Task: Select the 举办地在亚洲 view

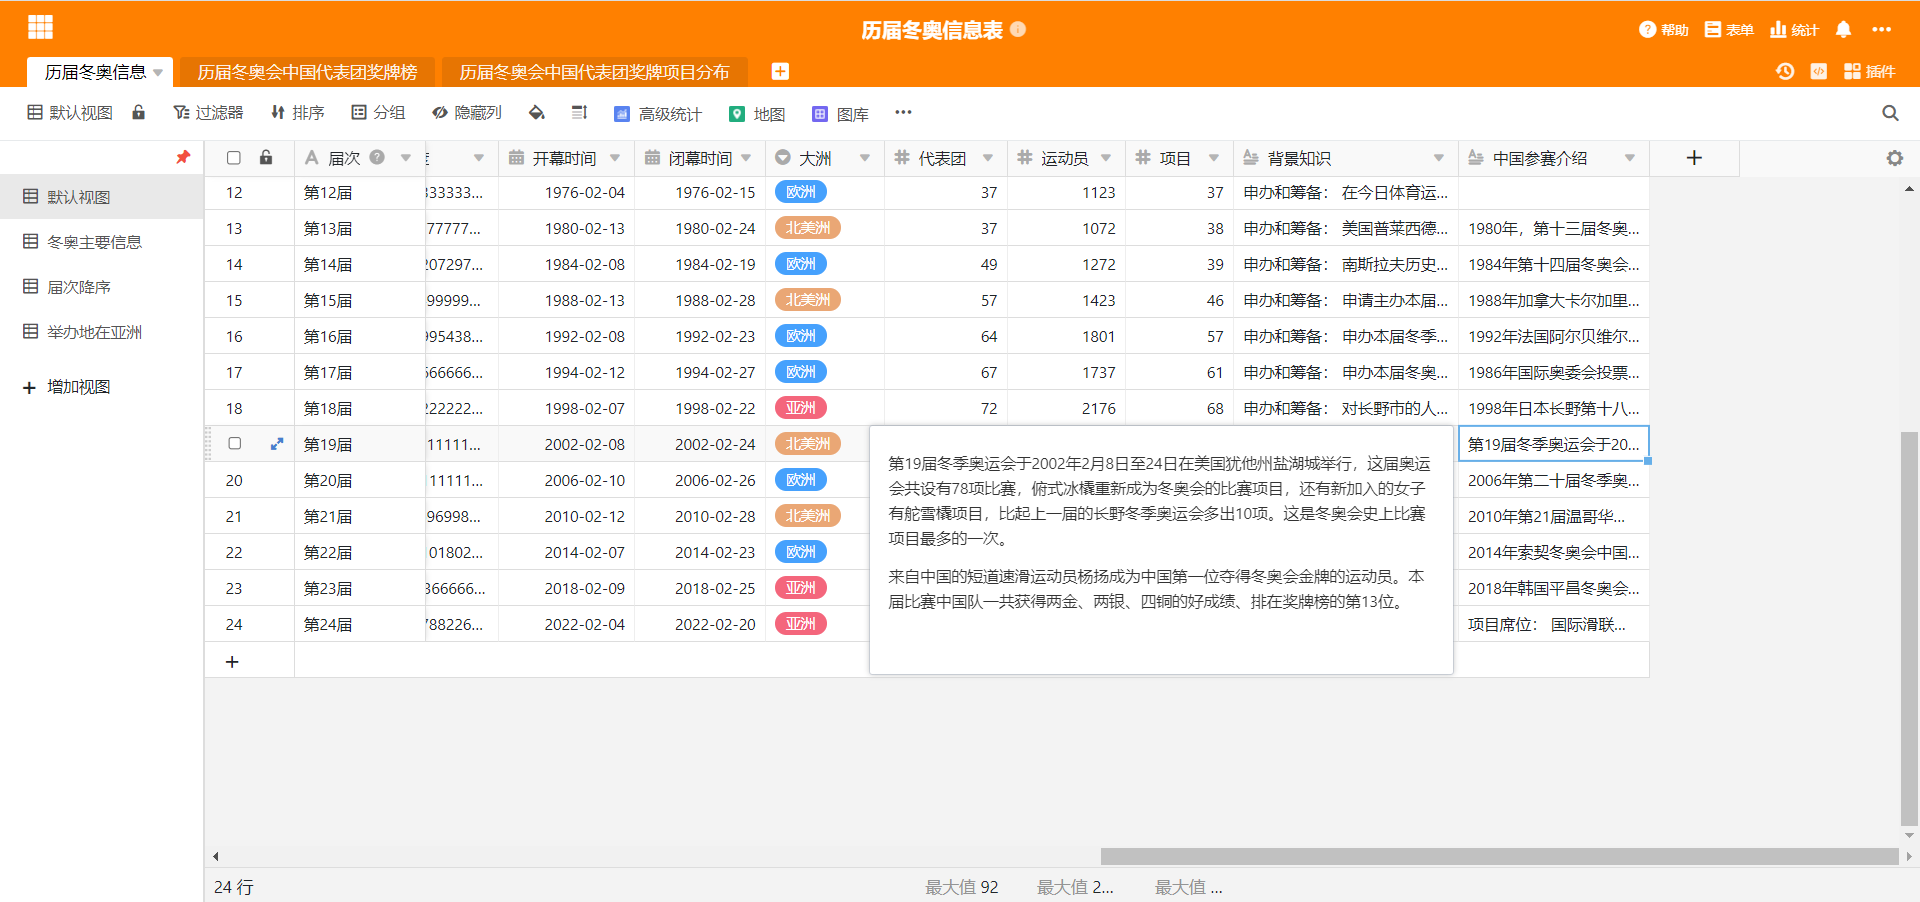Action: click(x=101, y=332)
